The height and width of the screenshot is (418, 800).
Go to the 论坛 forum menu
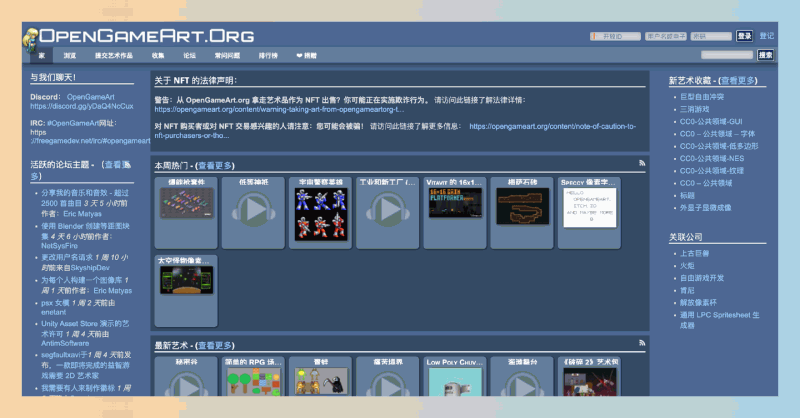pos(190,56)
